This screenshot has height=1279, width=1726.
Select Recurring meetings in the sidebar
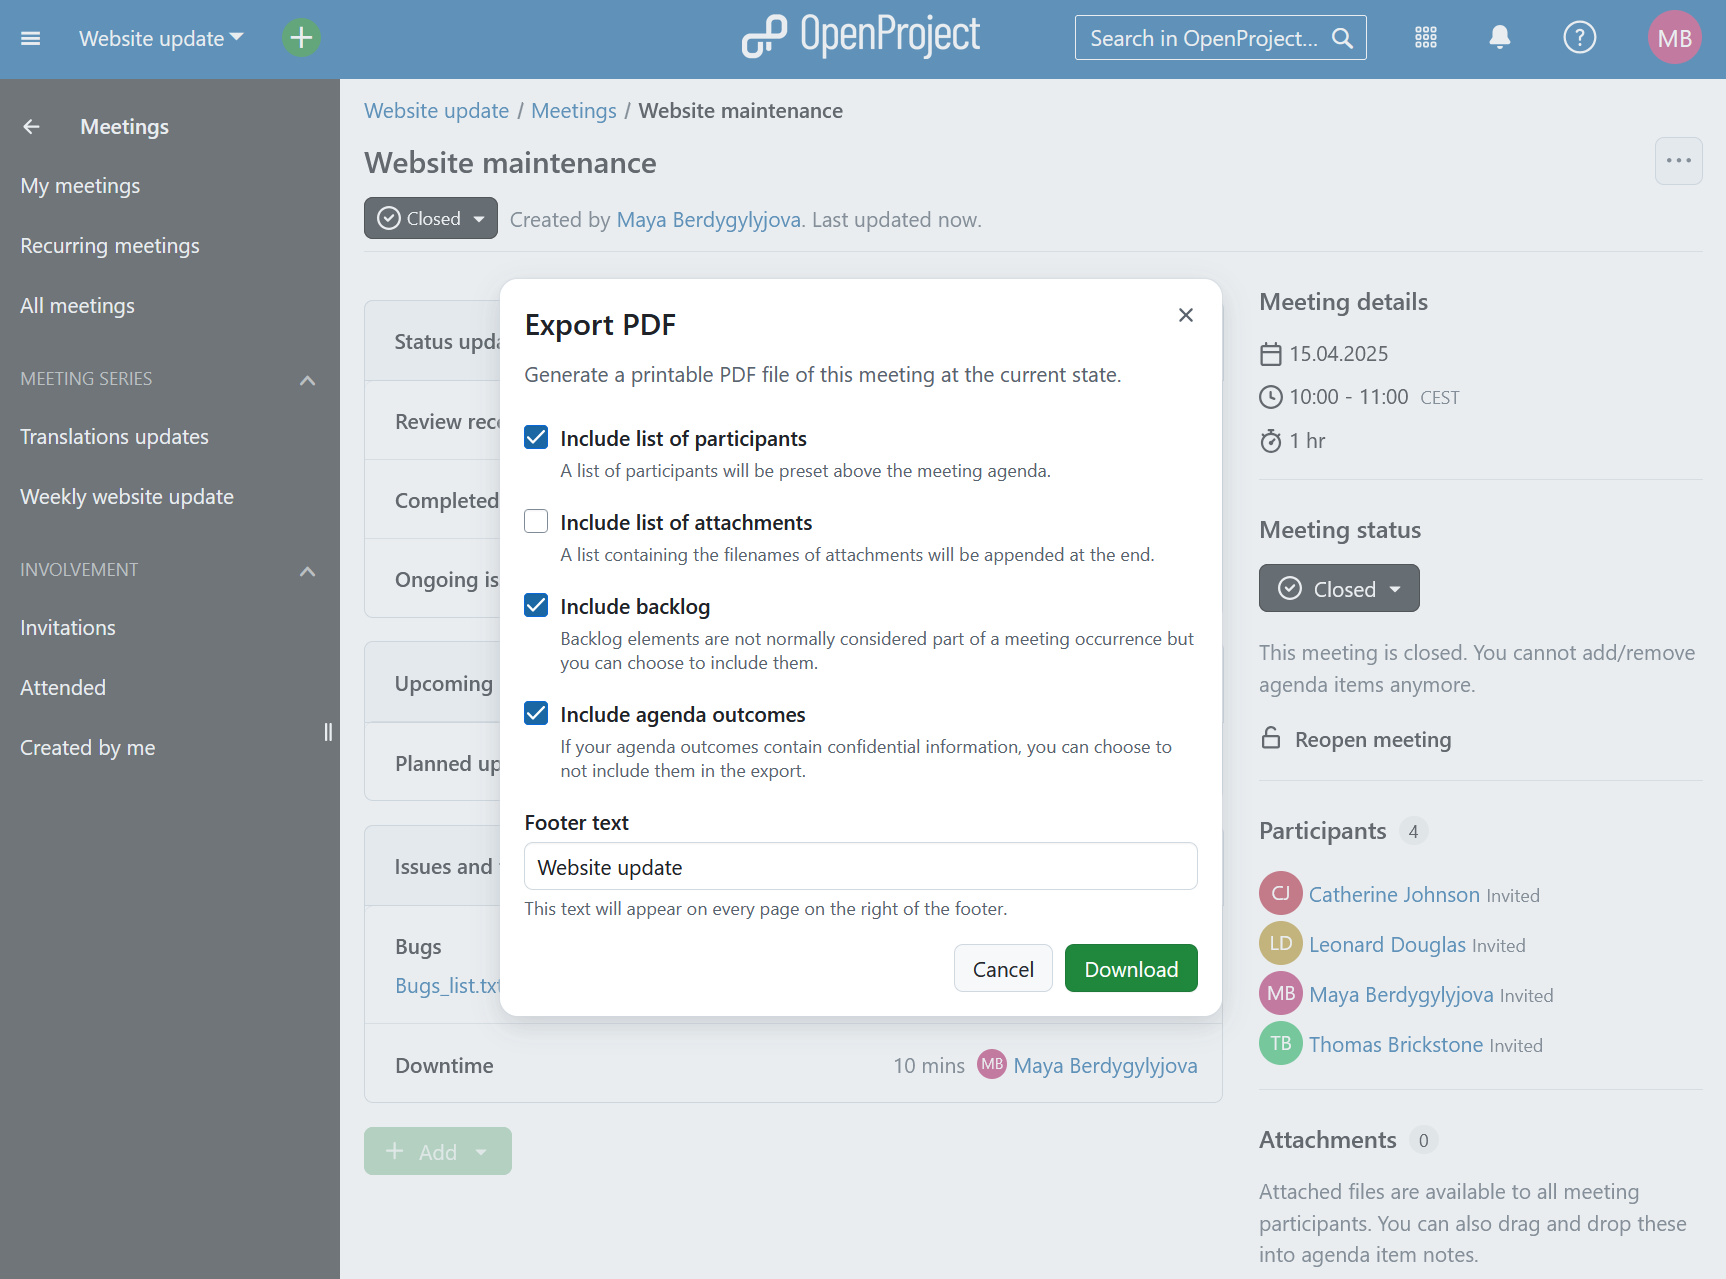pyautogui.click(x=110, y=245)
